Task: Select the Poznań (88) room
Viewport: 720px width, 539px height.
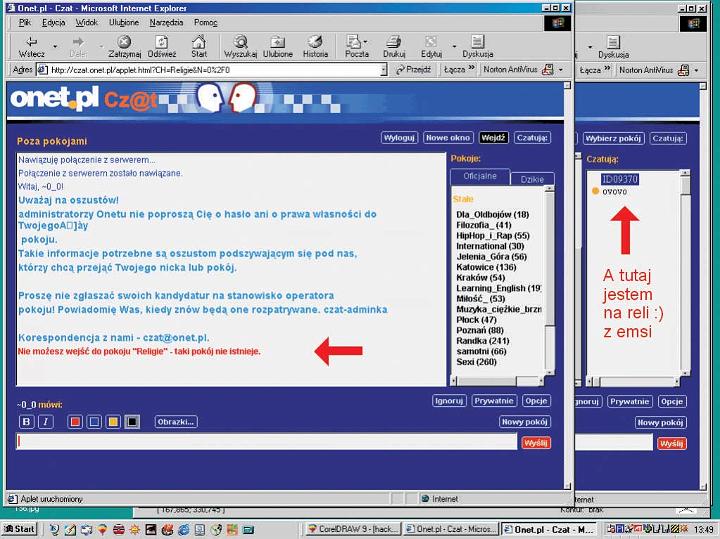Action: [480, 330]
